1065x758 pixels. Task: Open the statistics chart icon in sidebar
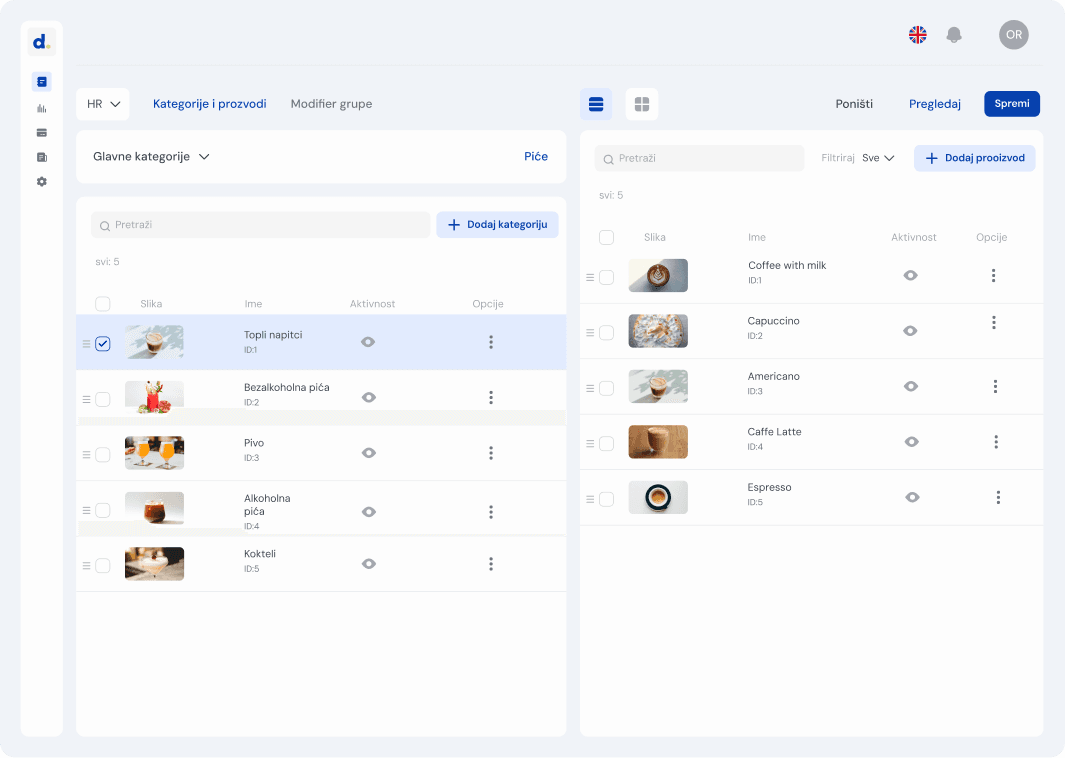coord(41,108)
